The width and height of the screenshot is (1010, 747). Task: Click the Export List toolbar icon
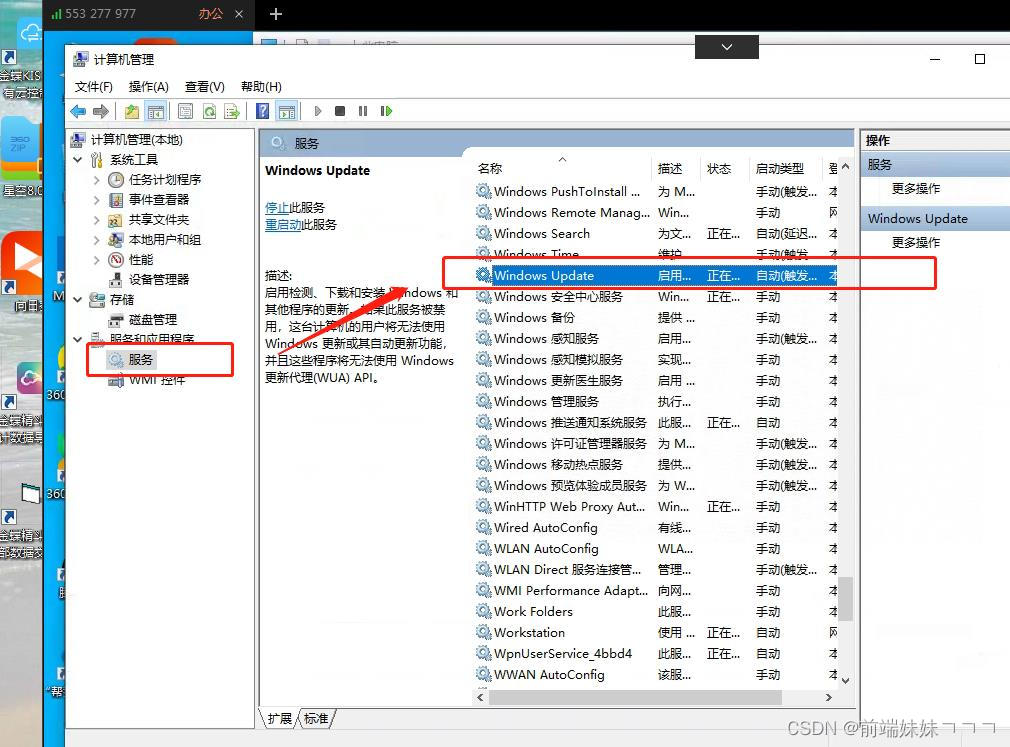coord(232,111)
